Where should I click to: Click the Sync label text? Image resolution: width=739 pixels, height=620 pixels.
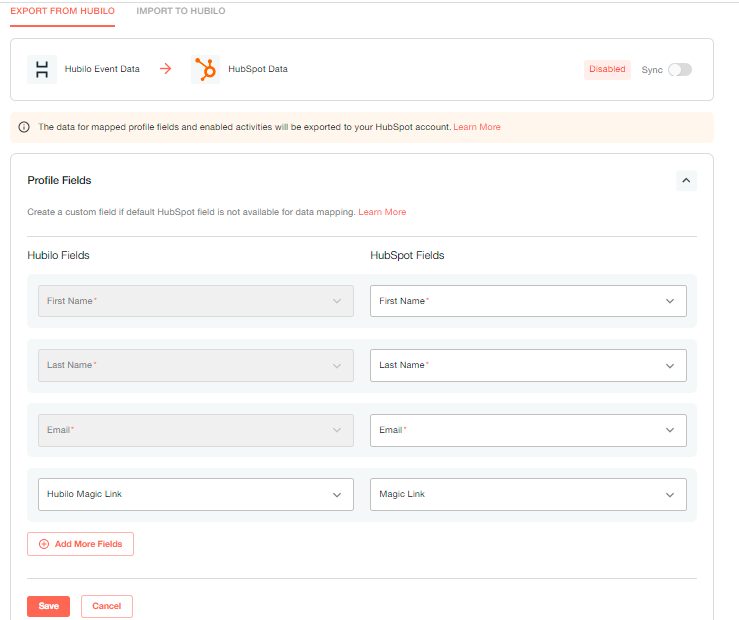652,70
